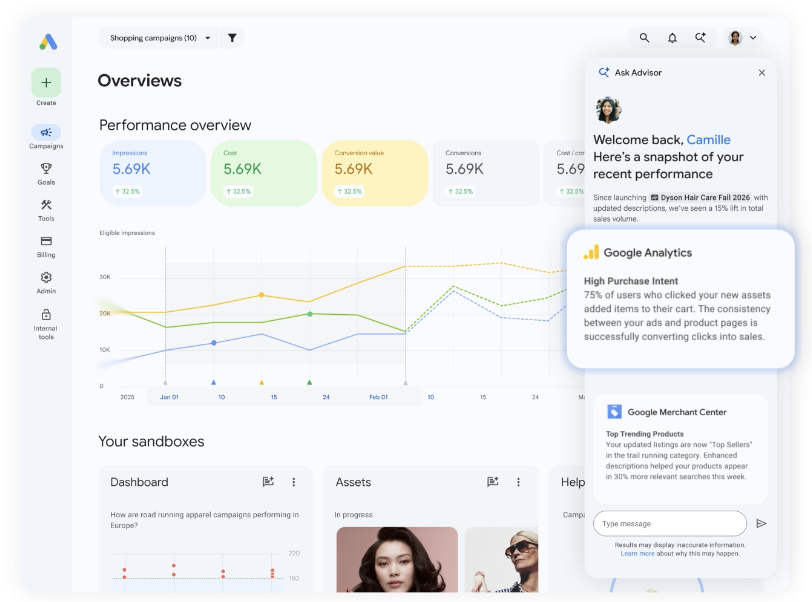Click green triangle marker on timeline

coord(310,382)
